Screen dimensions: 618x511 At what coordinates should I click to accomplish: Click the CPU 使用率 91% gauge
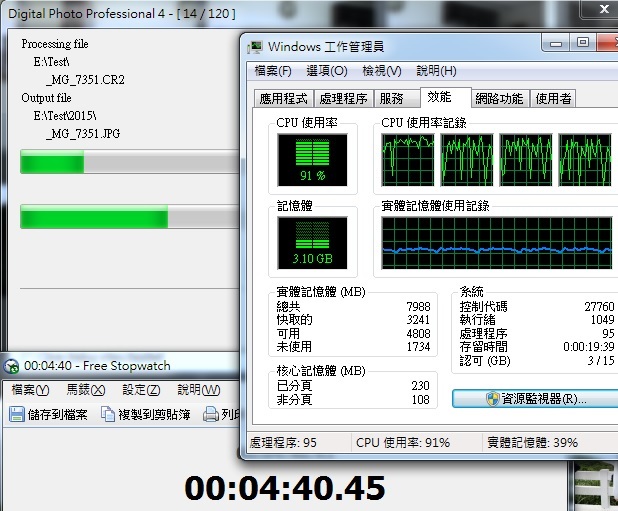[312, 160]
